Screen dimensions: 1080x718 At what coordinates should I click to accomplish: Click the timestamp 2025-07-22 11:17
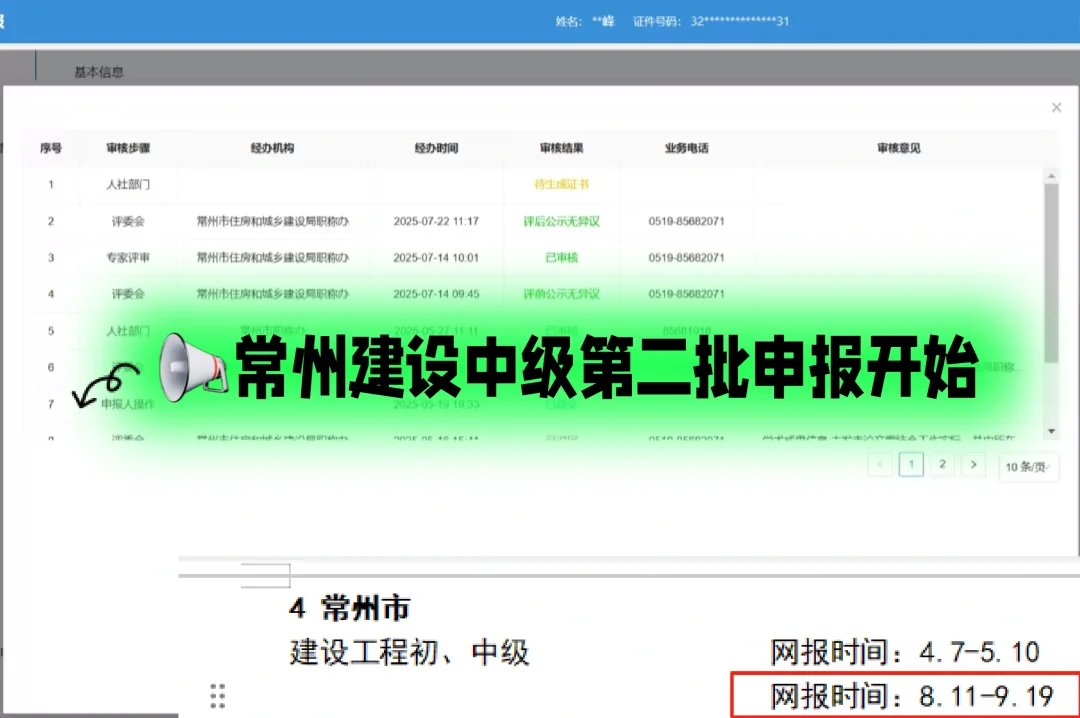point(436,221)
